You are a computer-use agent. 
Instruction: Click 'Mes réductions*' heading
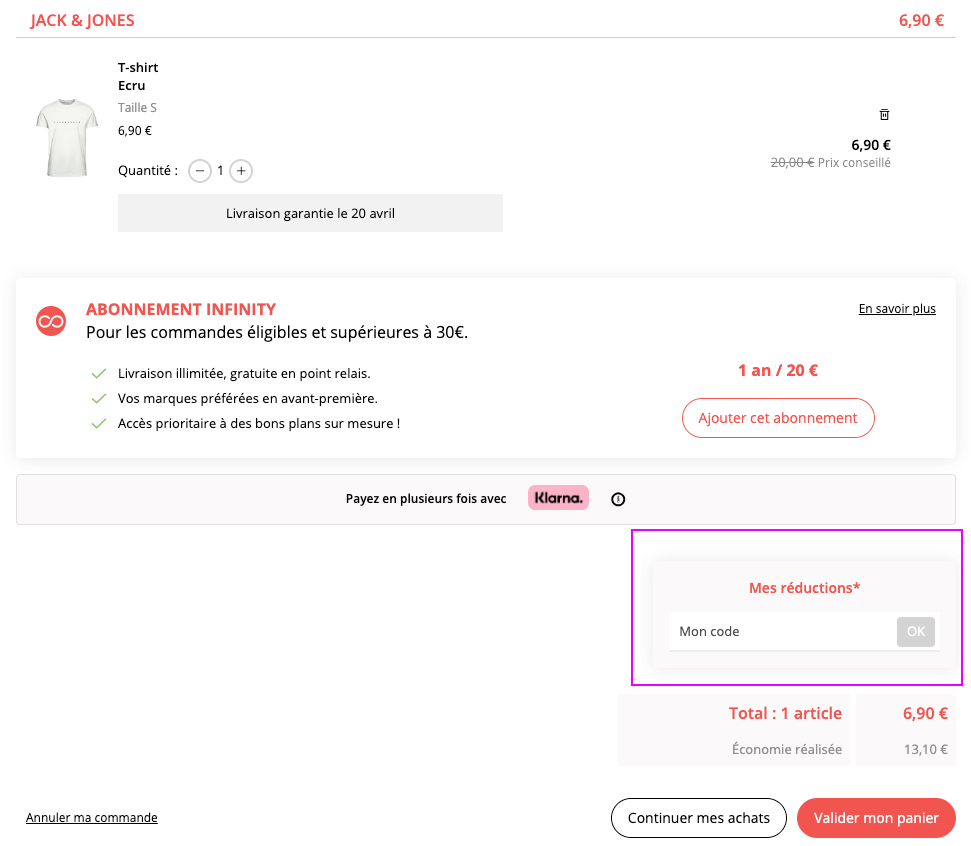tap(804, 588)
